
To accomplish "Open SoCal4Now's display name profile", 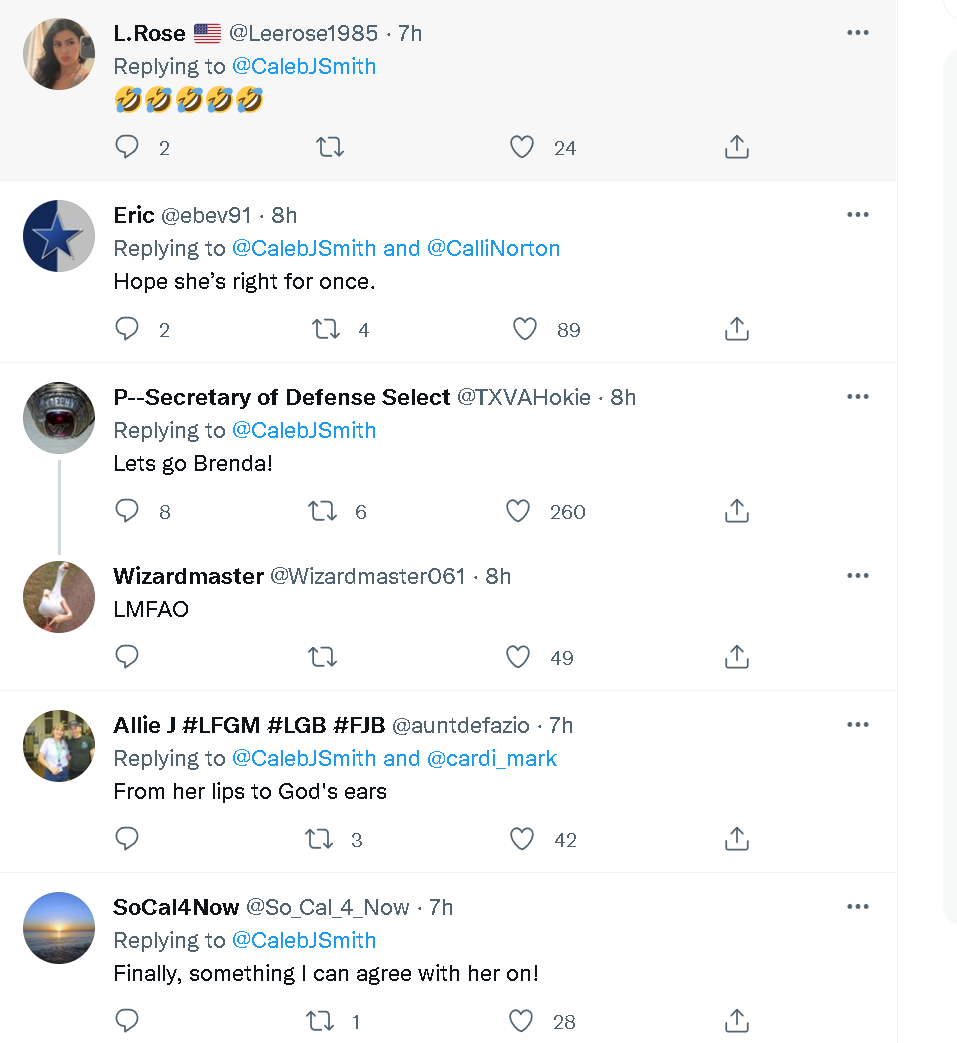I will pos(176,907).
